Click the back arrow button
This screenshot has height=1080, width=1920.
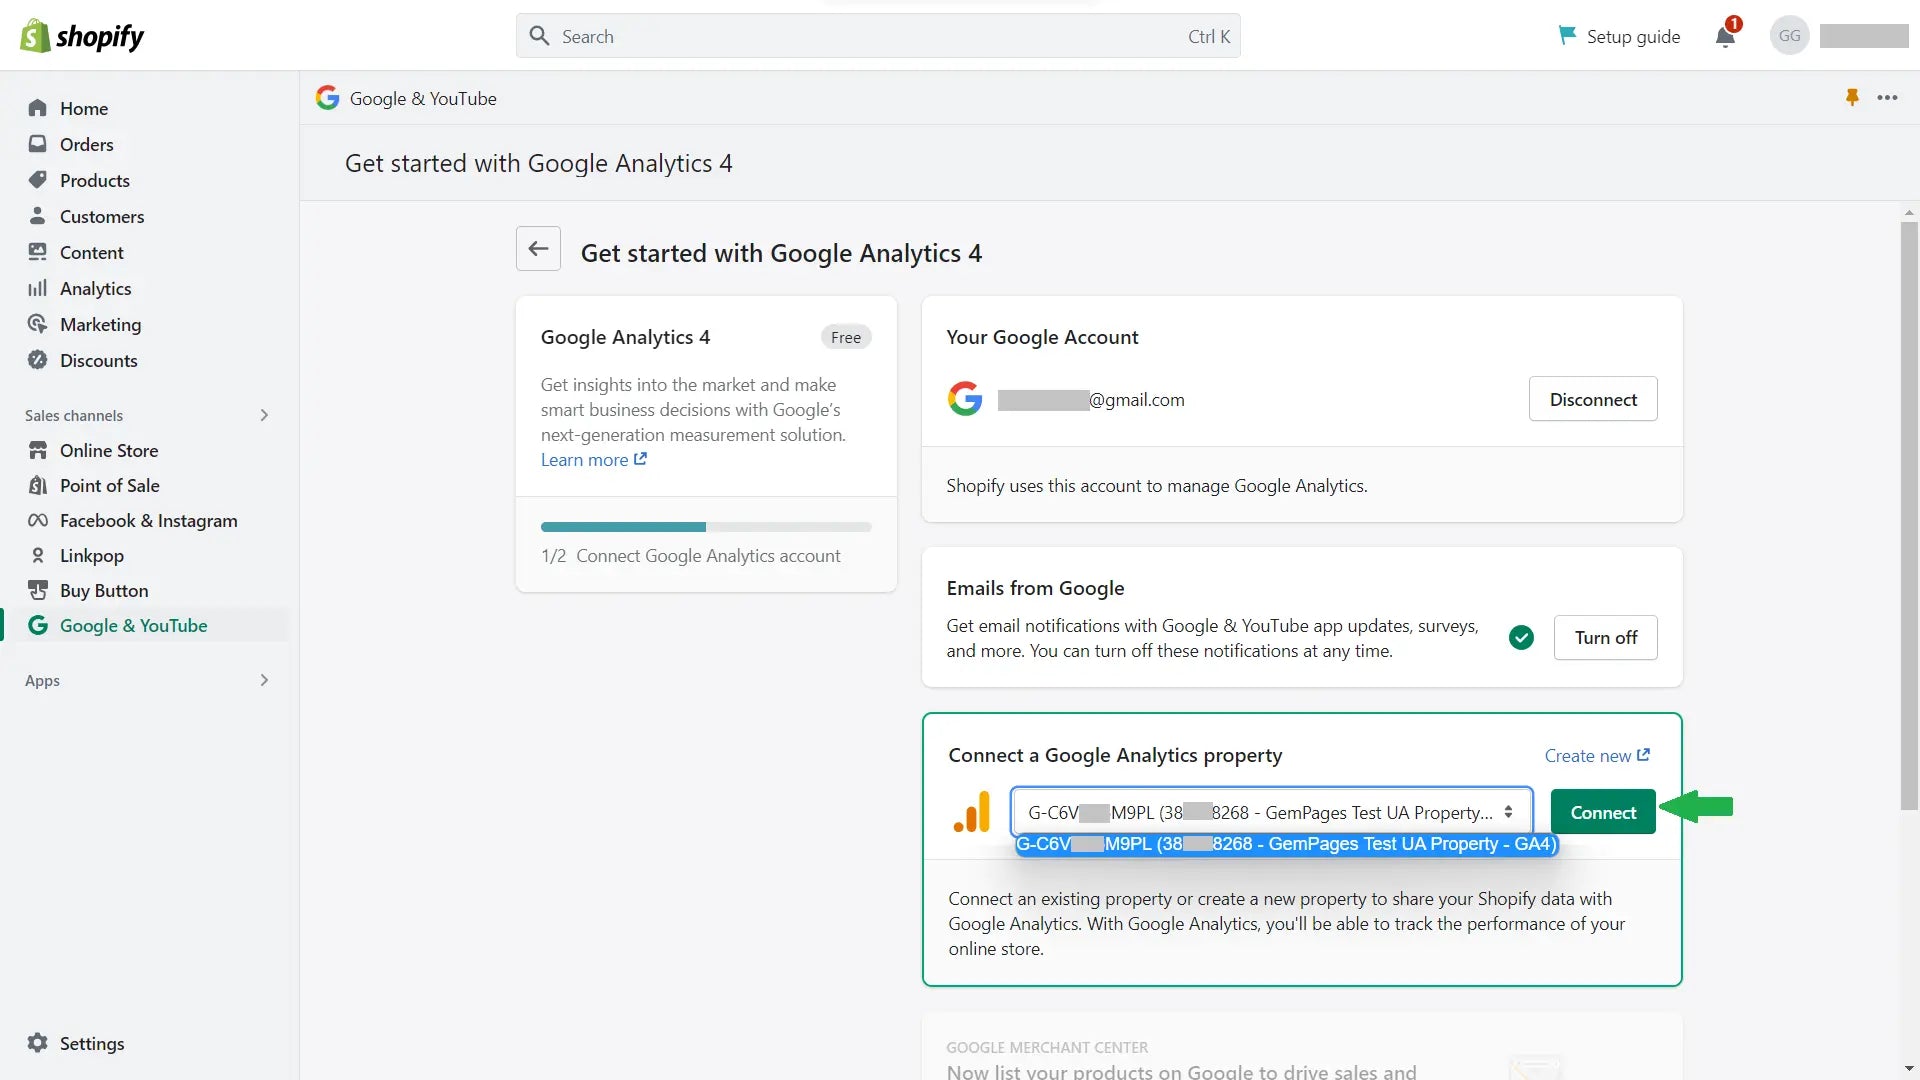[x=538, y=249]
